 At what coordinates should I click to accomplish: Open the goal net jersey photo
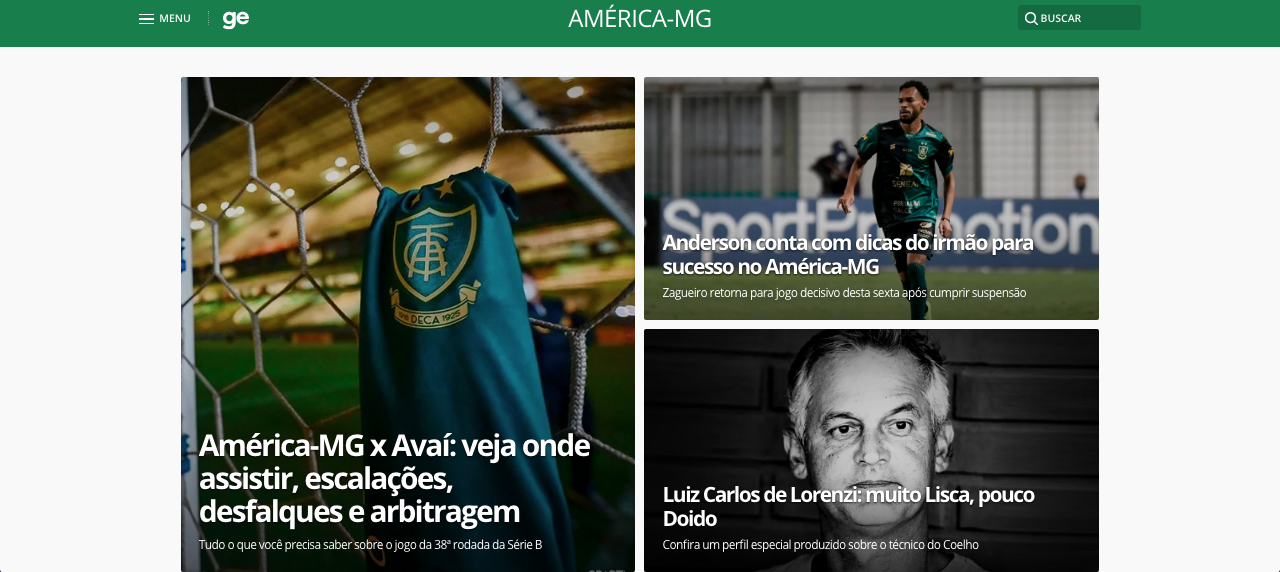click(x=408, y=250)
